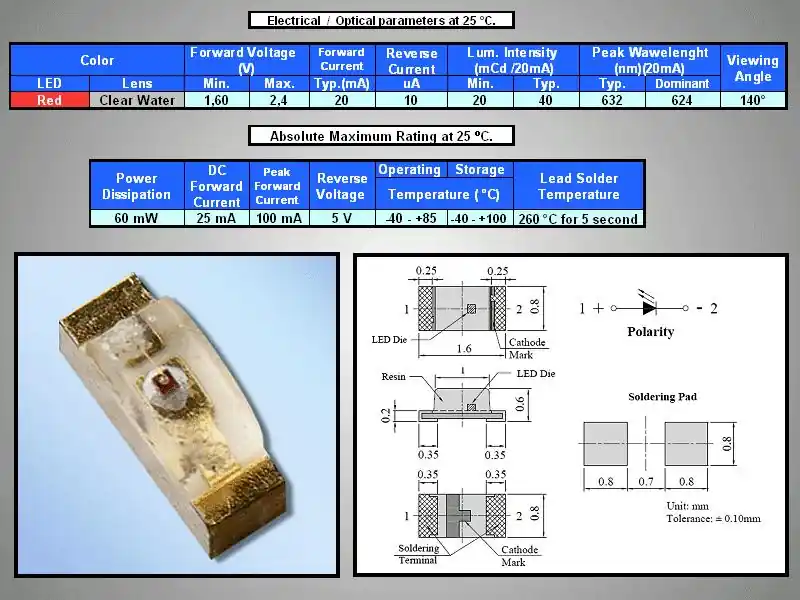The height and width of the screenshot is (600, 800).
Task: Select the Forward Voltage (V) column header
Action: click(242, 60)
